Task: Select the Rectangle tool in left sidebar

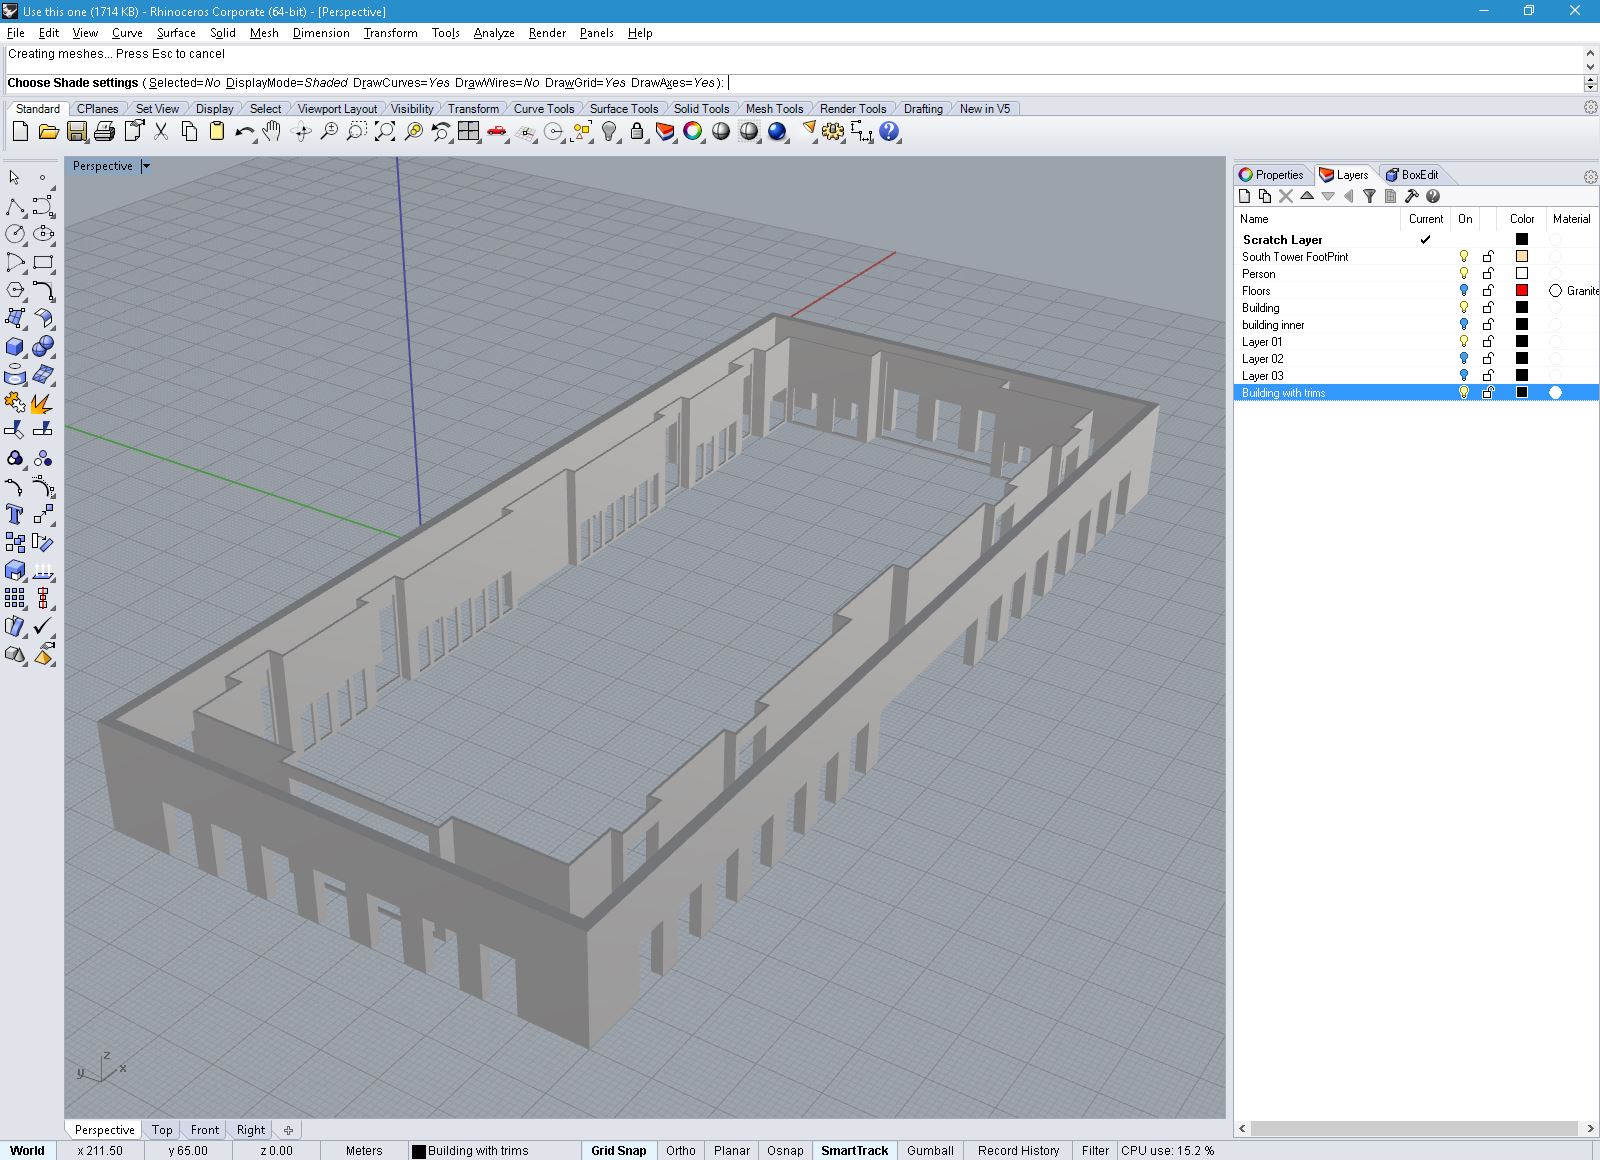Action: [x=43, y=262]
